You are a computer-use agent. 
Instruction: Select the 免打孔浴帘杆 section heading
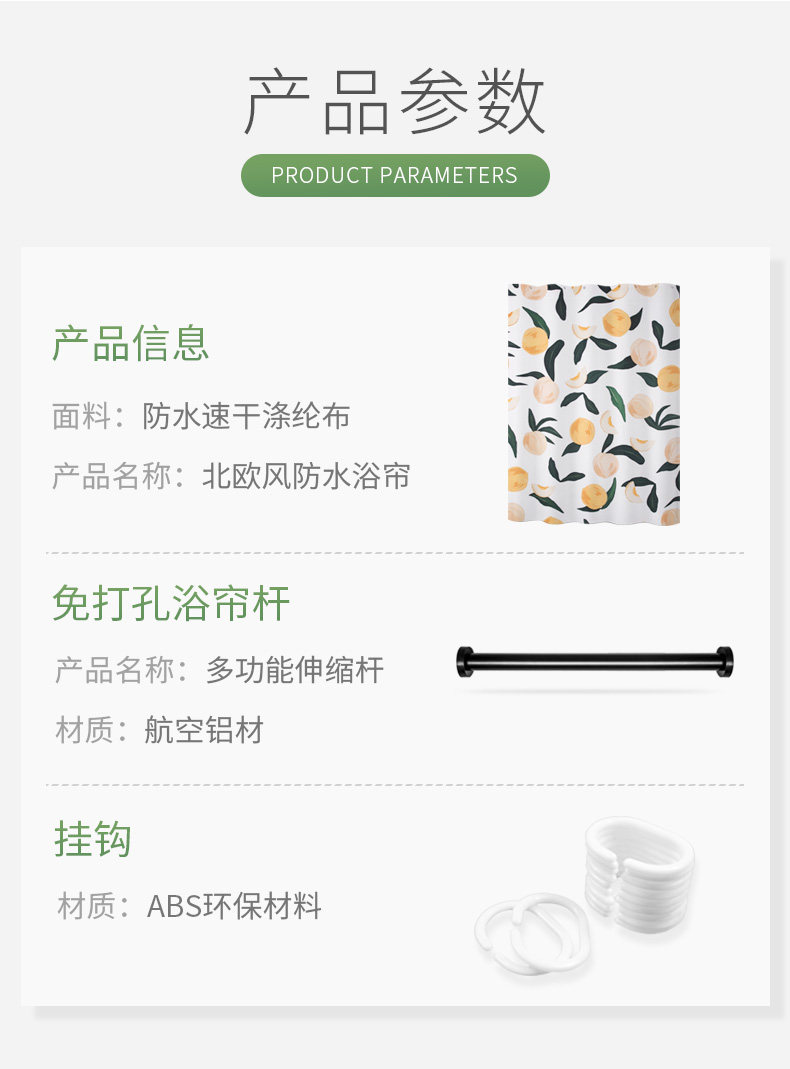click(x=171, y=603)
